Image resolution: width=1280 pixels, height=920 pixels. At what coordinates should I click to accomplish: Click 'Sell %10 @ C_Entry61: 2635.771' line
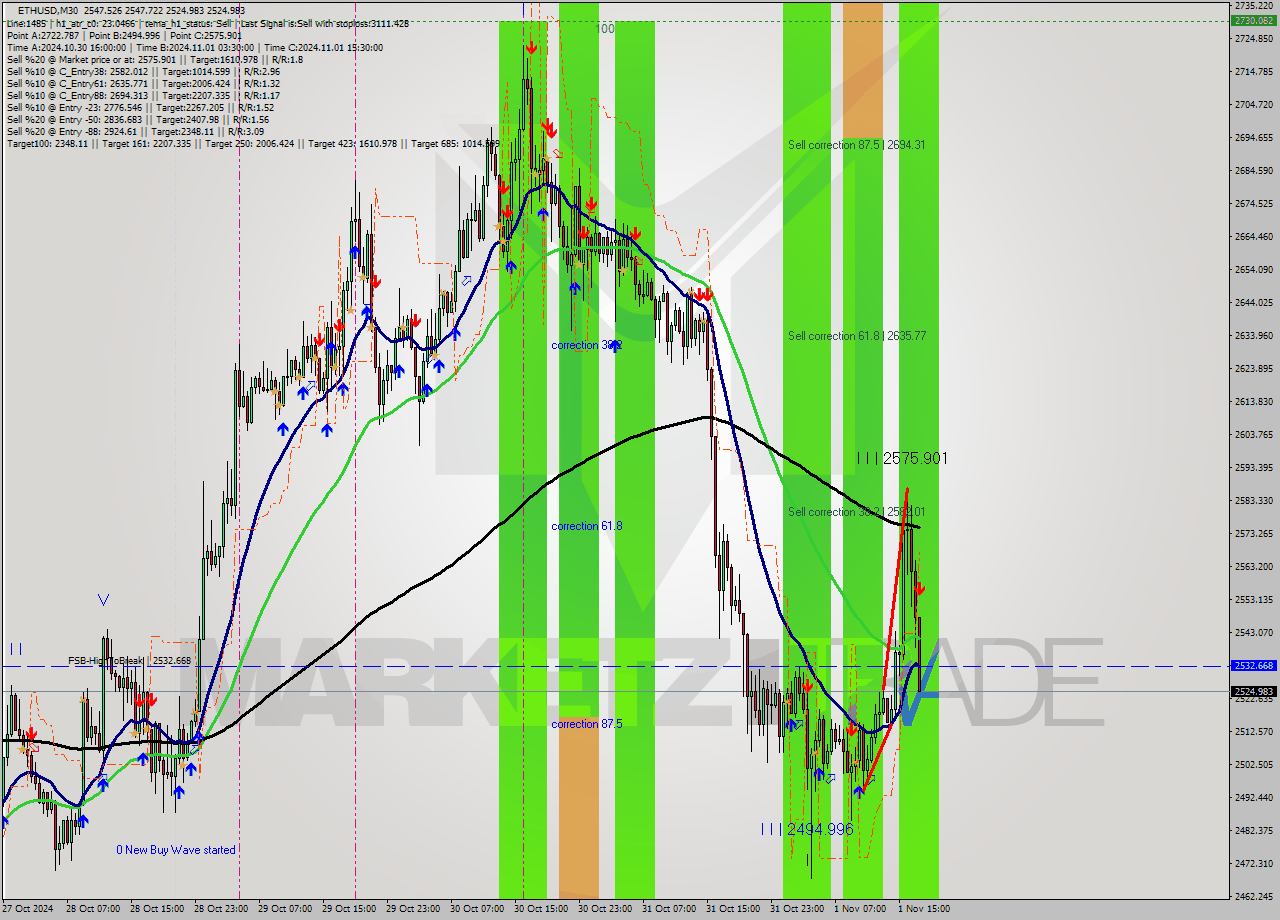143,83
